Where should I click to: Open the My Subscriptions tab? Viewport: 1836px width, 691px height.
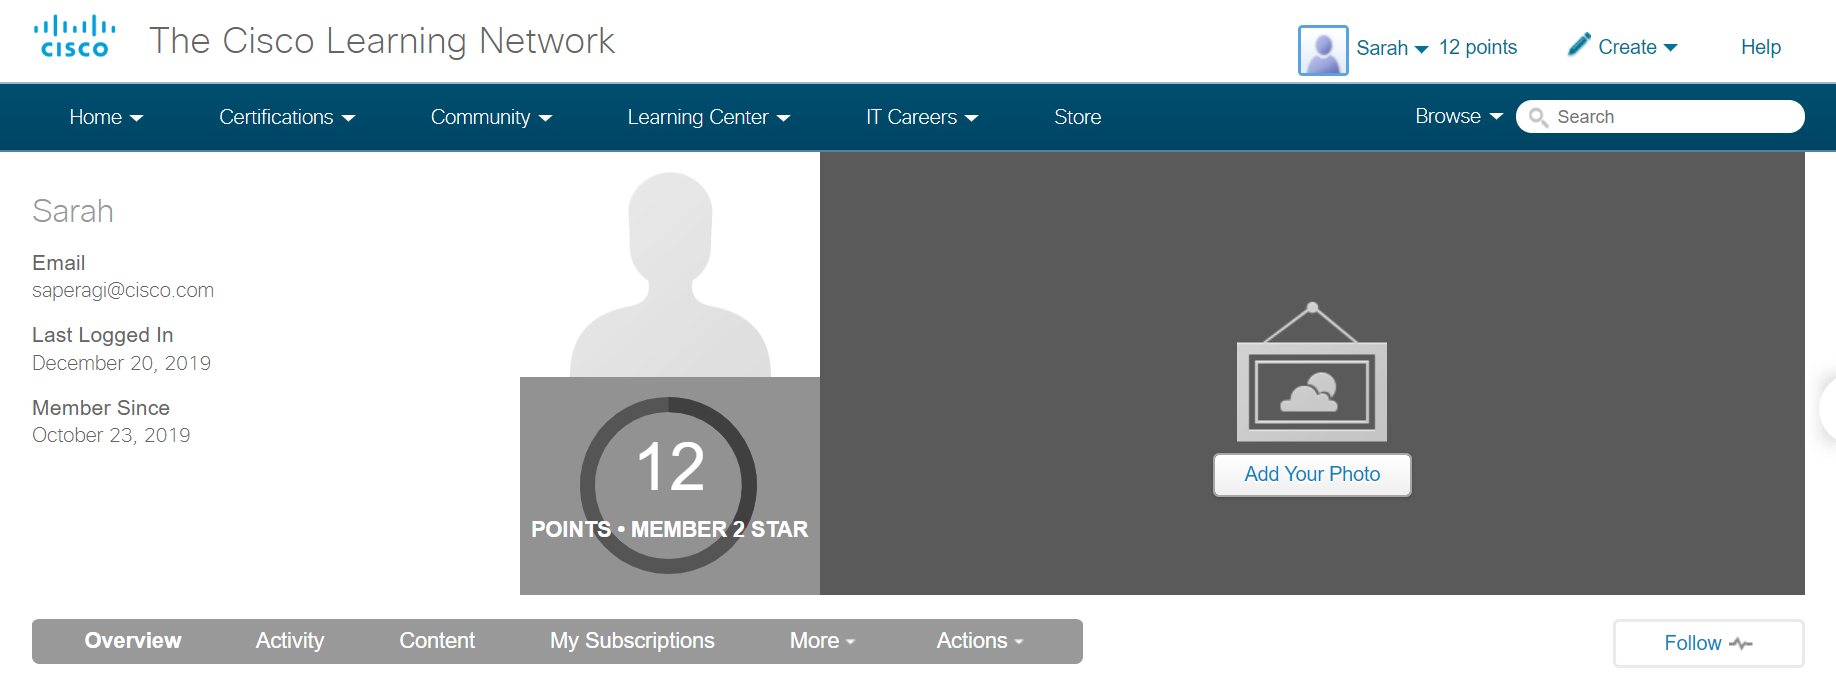pos(632,641)
